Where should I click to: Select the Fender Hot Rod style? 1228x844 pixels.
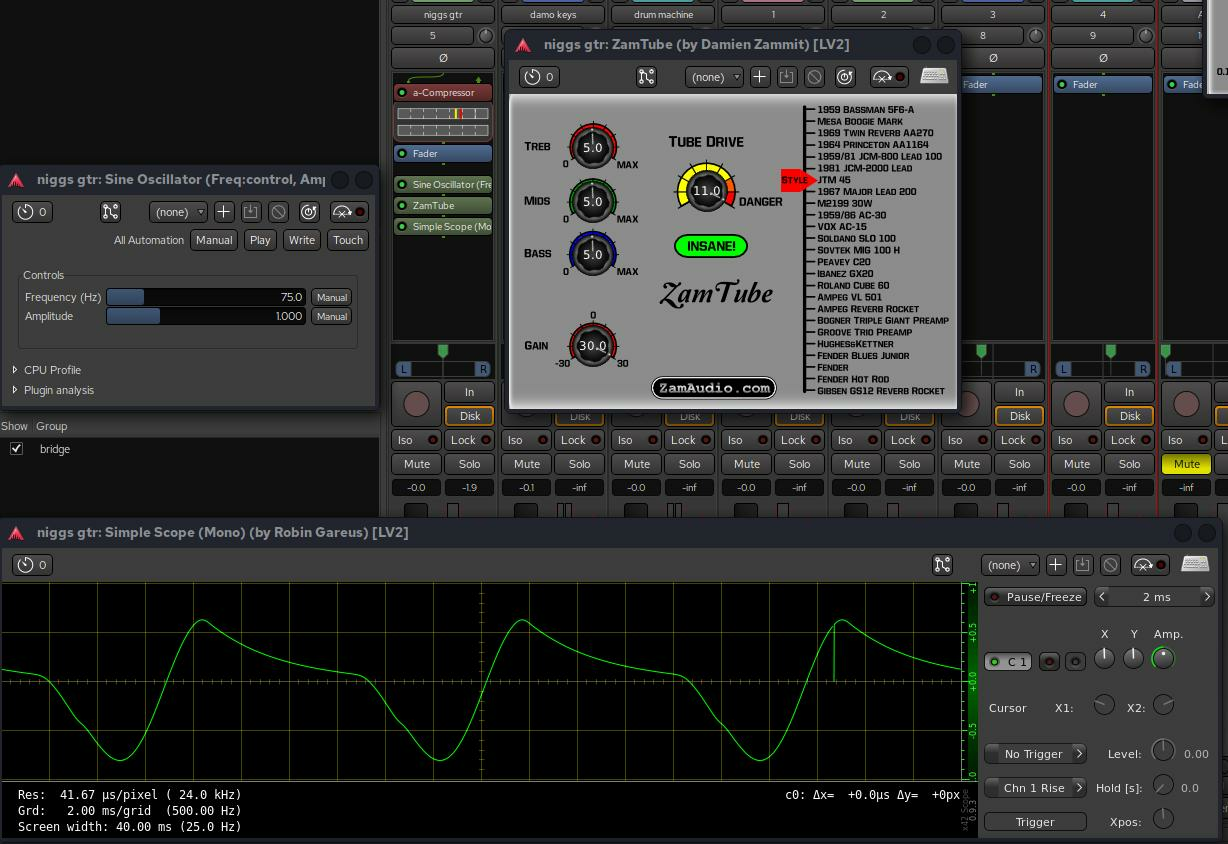pyautogui.click(x=853, y=380)
